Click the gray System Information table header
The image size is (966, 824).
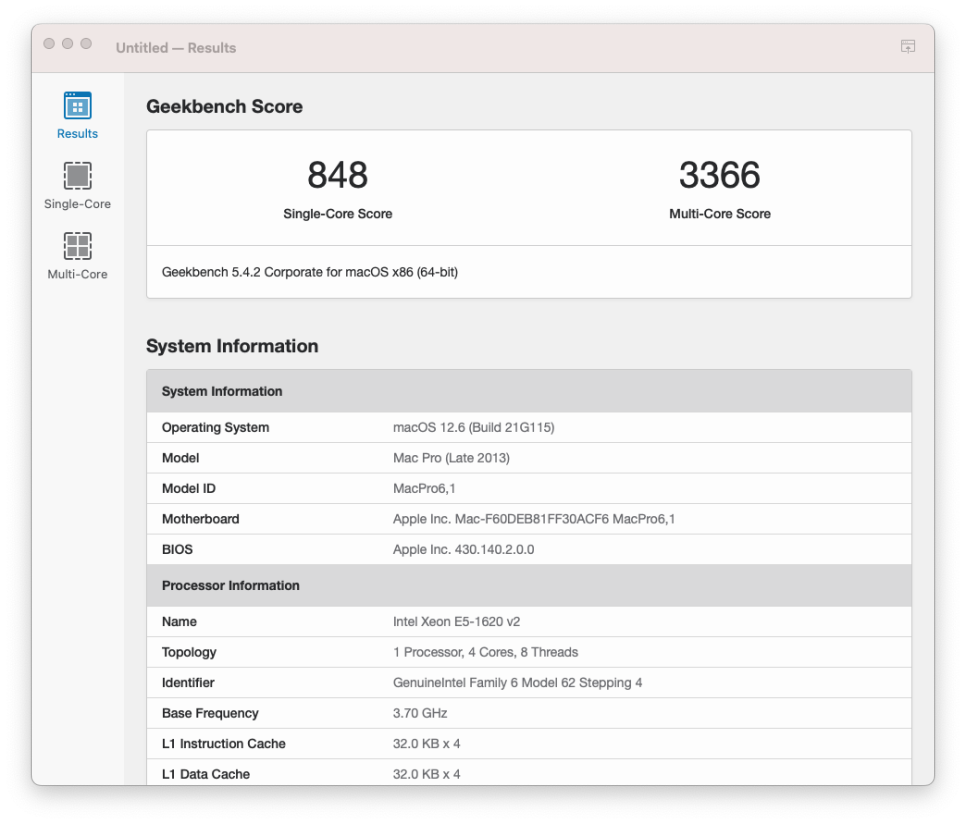pyautogui.click(x=529, y=391)
